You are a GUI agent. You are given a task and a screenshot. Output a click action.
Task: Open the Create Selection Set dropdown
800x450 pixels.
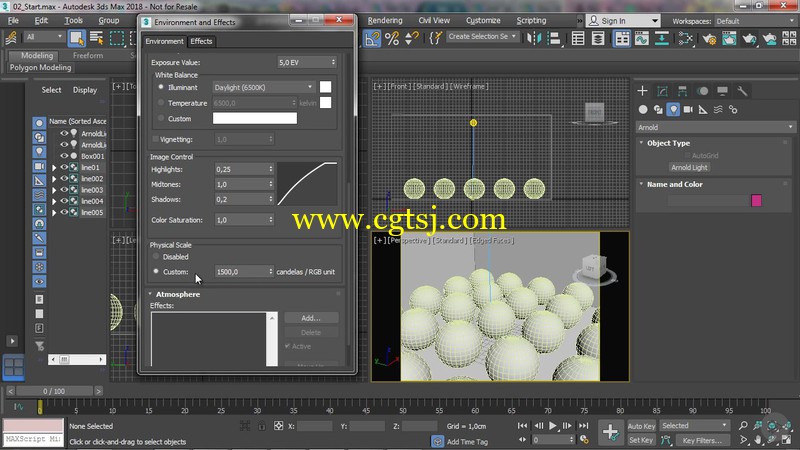[482, 36]
